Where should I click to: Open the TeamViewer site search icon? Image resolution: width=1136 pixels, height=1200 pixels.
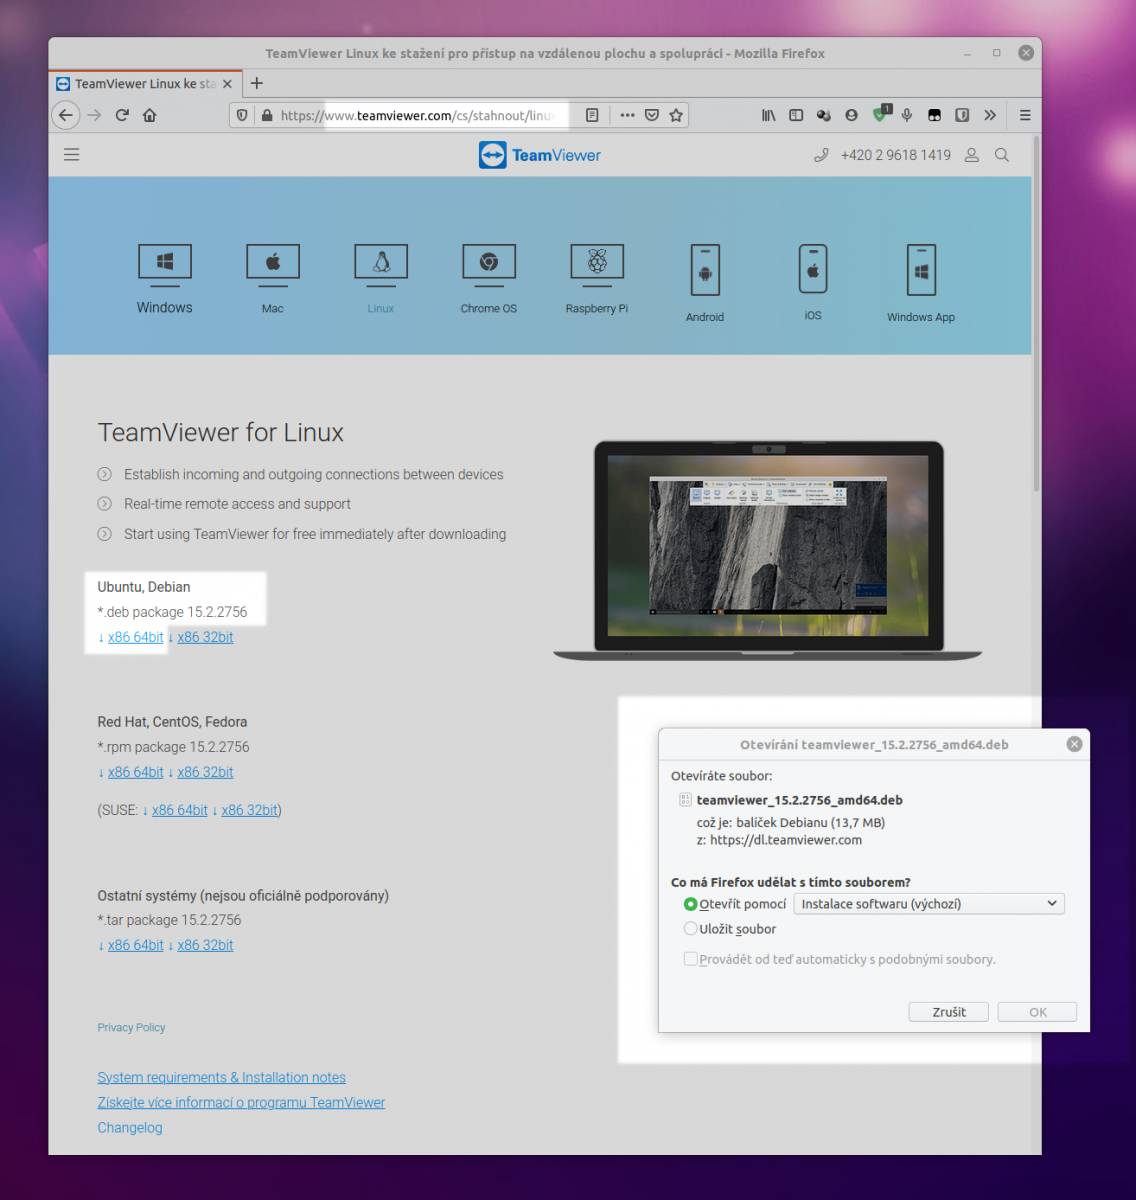[1002, 155]
